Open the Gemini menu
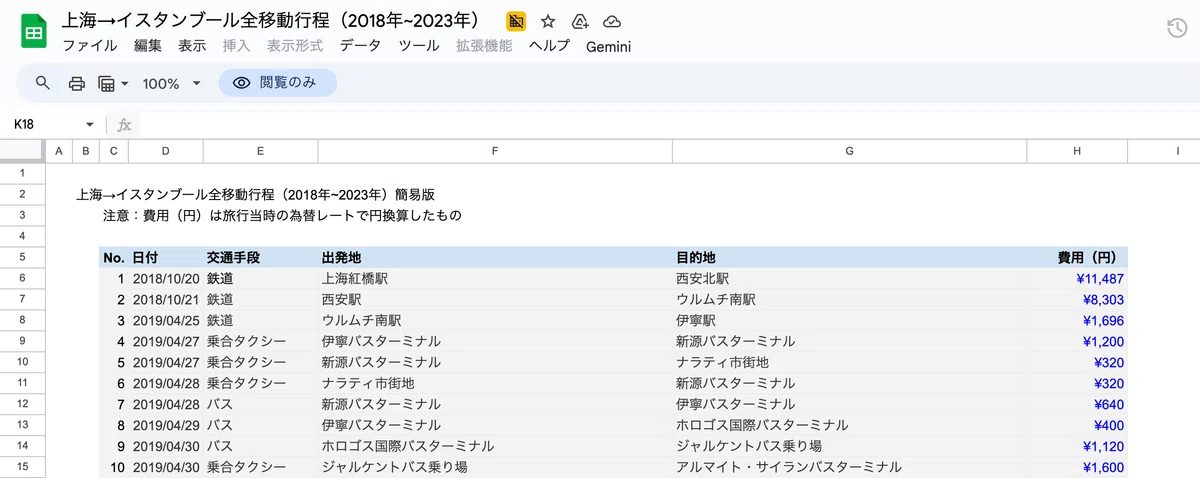 point(608,46)
